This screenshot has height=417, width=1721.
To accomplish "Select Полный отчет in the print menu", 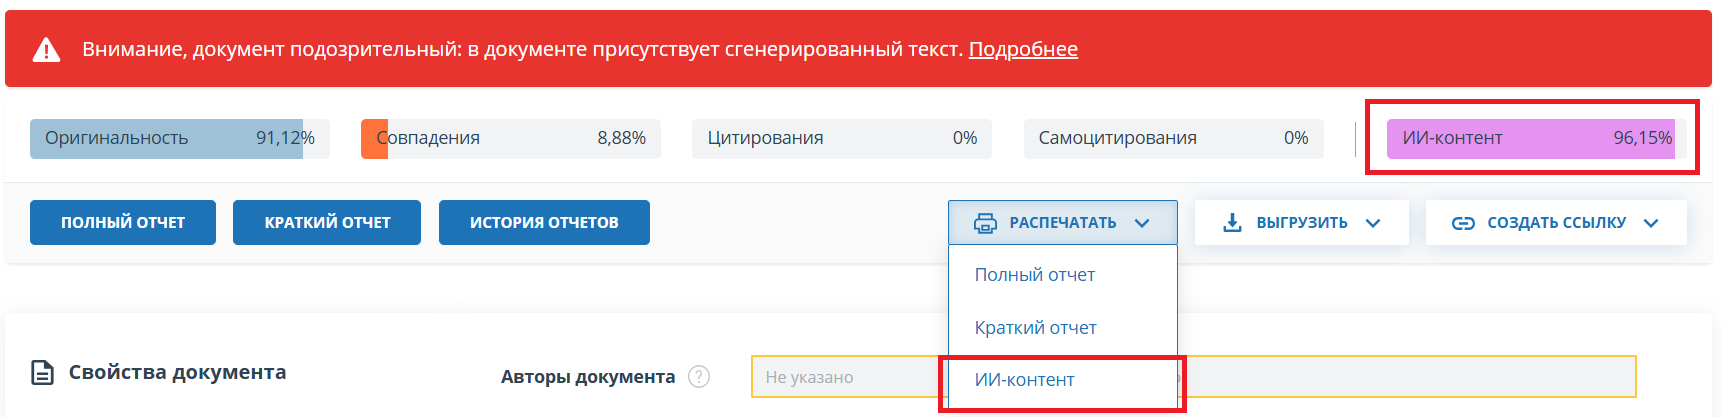I will coord(1034,275).
